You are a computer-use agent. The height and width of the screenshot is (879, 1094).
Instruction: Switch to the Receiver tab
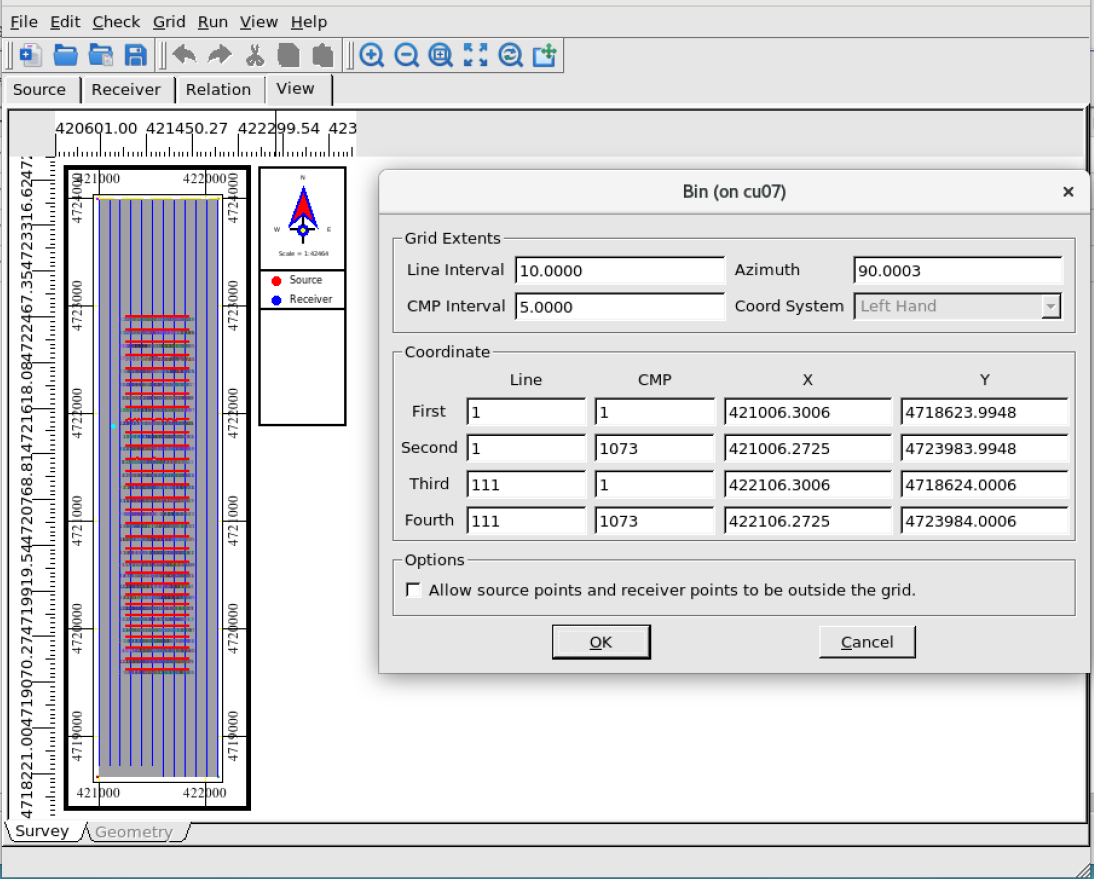(126, 90)
